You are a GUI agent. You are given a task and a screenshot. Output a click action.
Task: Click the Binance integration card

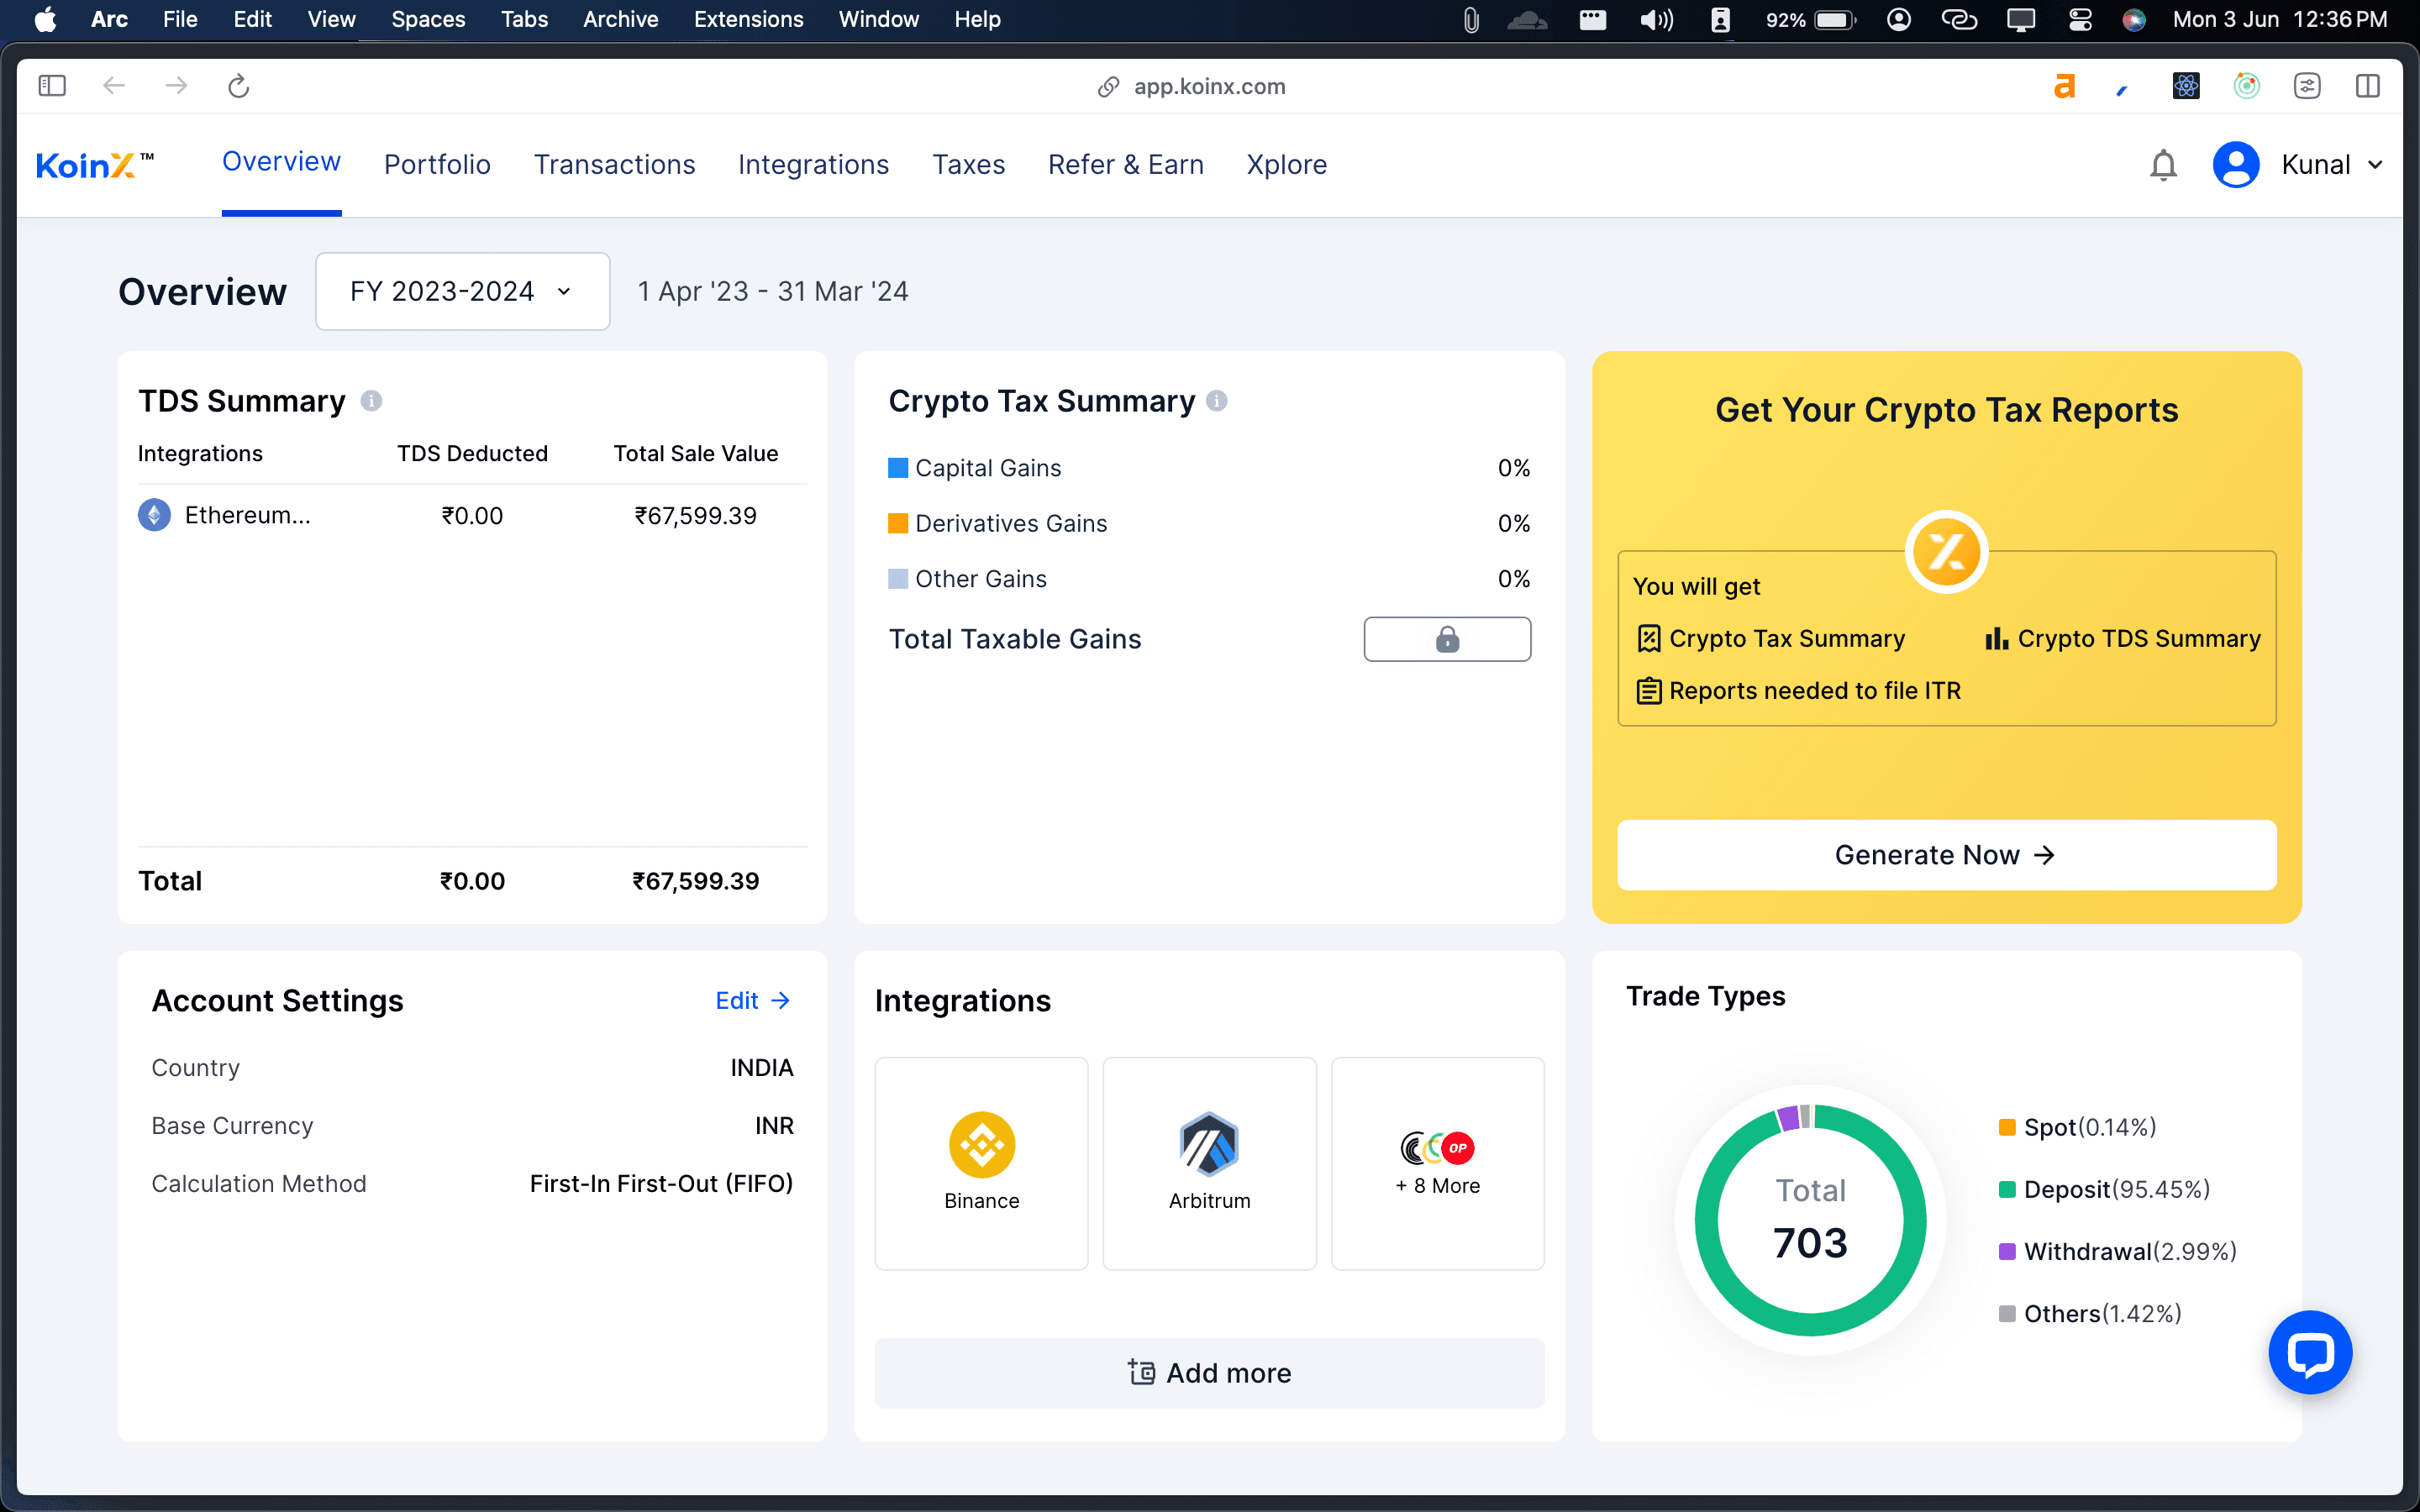pos(981,1163)
